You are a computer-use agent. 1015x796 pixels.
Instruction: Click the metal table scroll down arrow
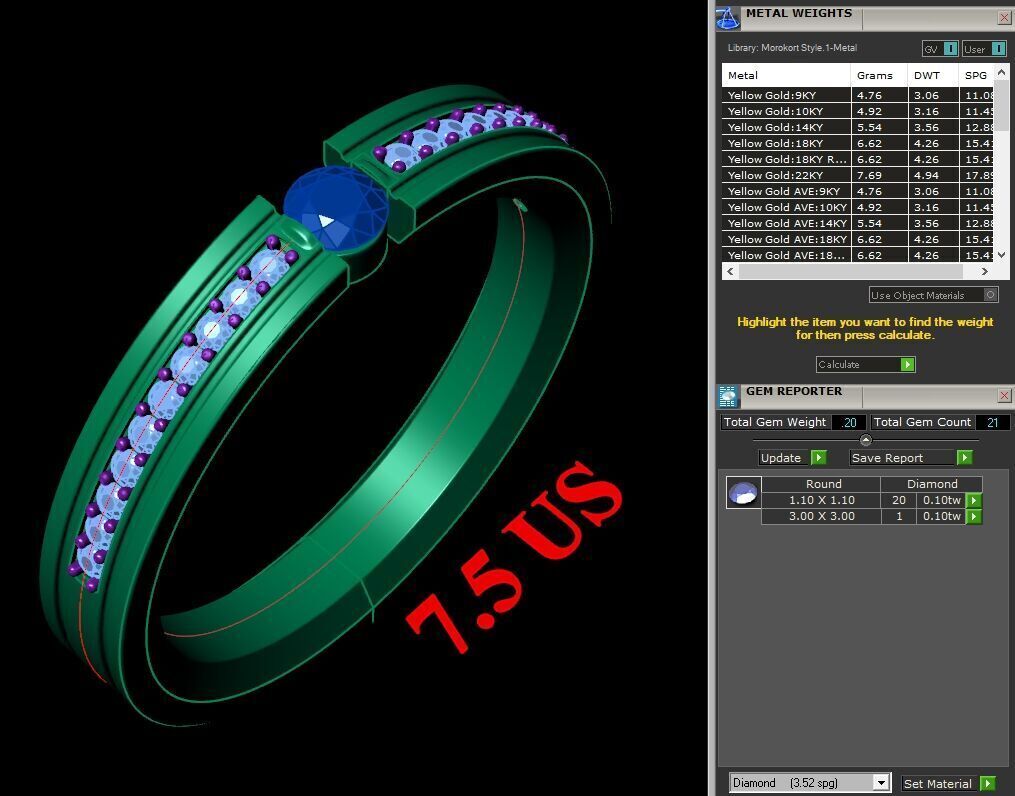tap(1001, 255)
